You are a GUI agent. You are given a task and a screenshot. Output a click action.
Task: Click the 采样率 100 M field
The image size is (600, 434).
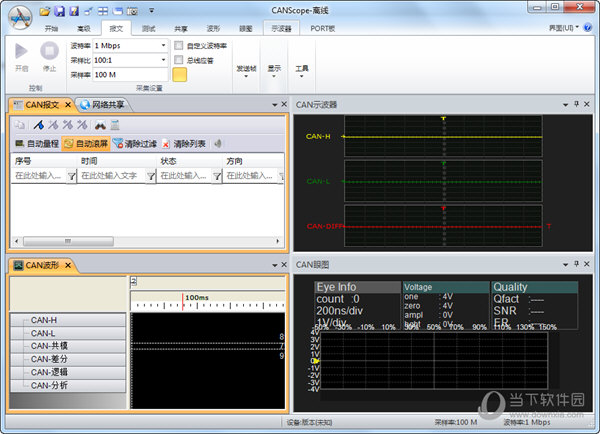(x=130, y=75)
